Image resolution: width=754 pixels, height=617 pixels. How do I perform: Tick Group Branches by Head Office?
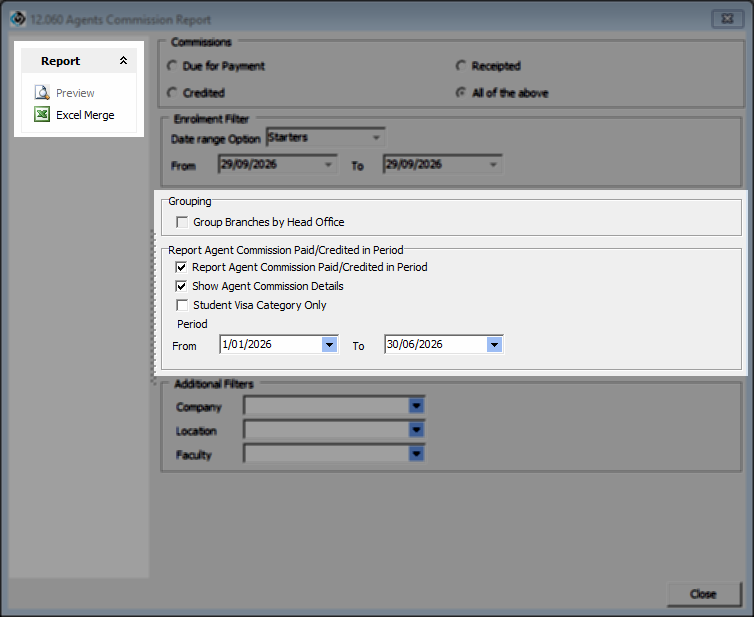(x=182, y=222)
